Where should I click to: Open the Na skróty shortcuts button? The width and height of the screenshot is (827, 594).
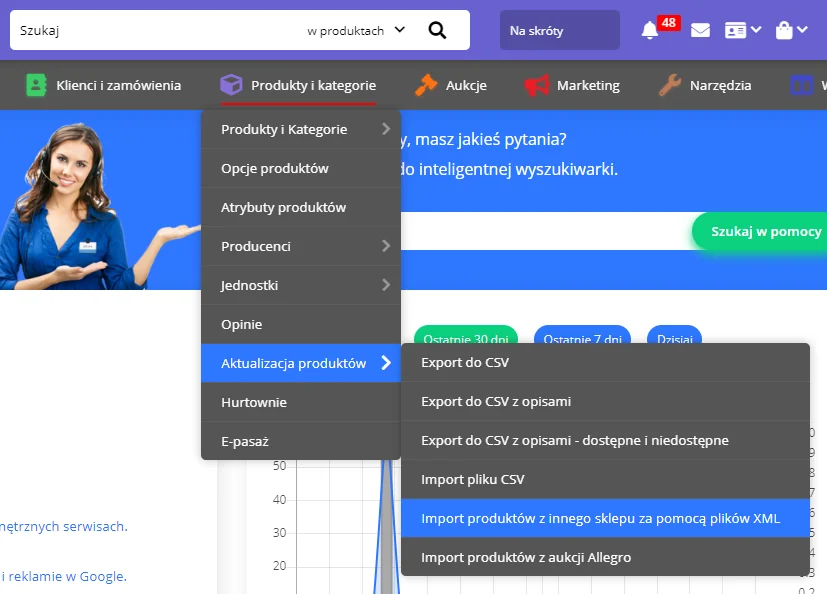[560, 30]
